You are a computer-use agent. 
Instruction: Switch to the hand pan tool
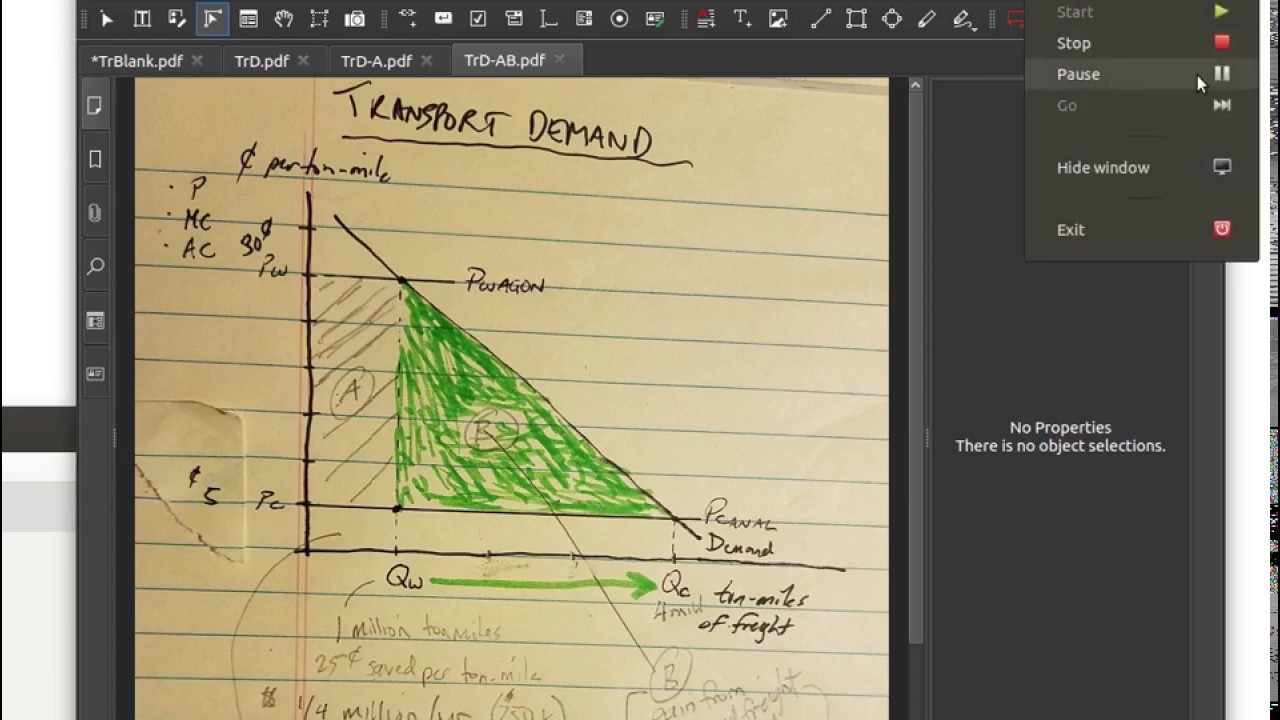click(284, 19)
